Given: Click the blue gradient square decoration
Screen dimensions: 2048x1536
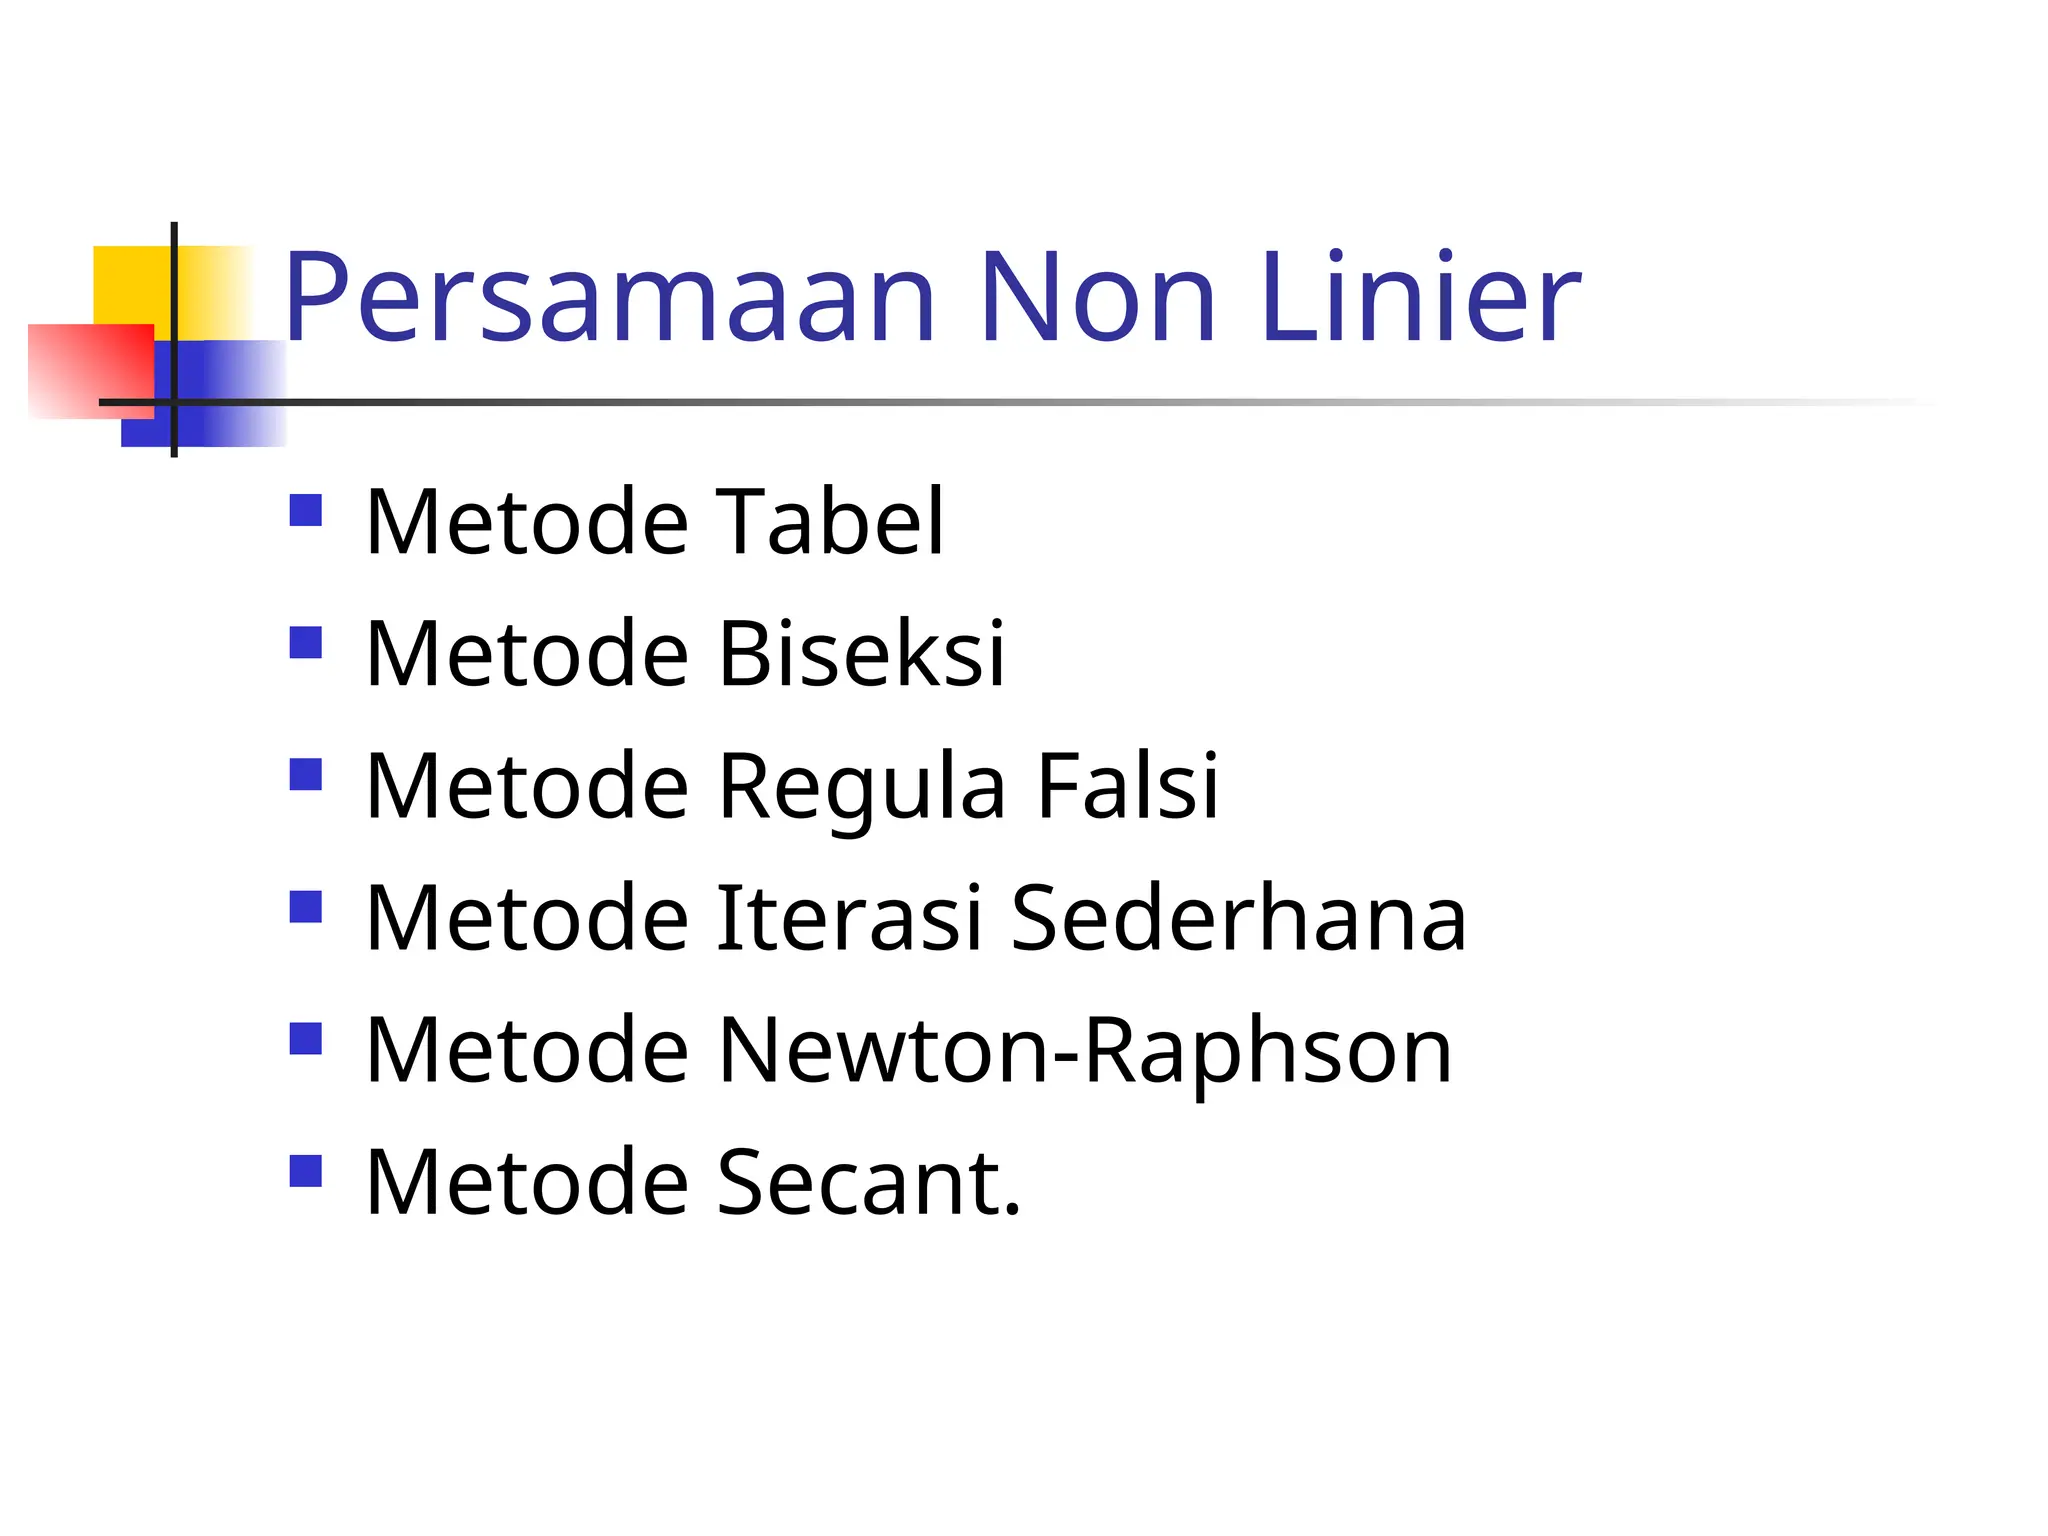Looking at the screenshot, I should (x=204, y=393).
